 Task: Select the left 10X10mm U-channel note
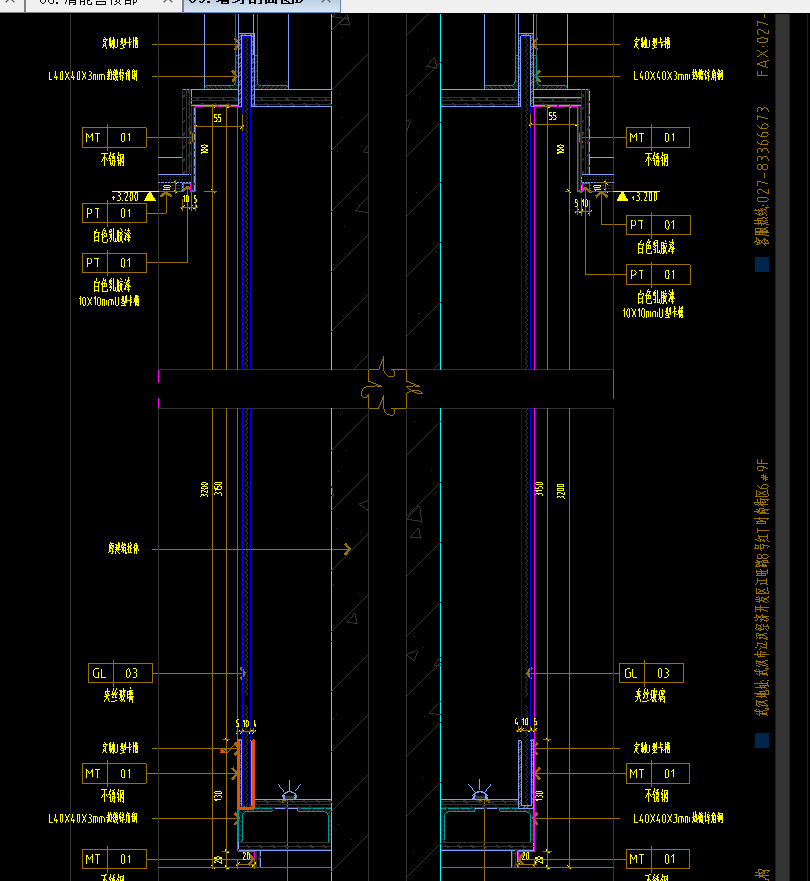[109, 301]
